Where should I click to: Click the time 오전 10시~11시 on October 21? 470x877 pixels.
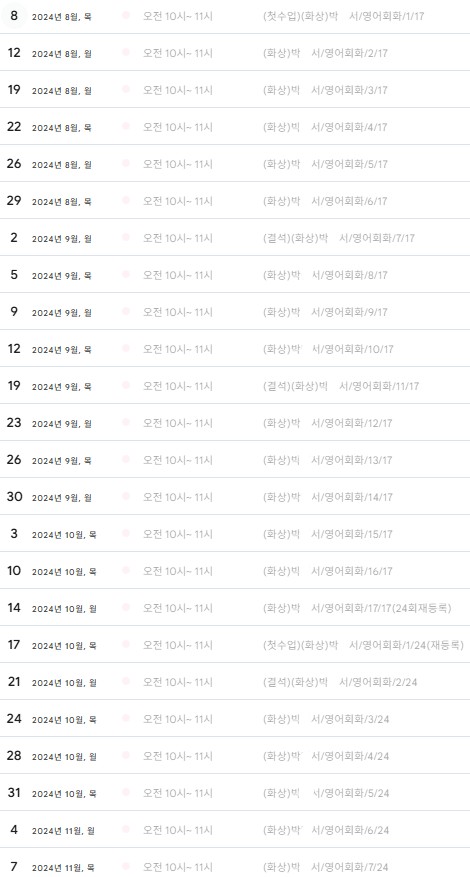coord(178,681)
